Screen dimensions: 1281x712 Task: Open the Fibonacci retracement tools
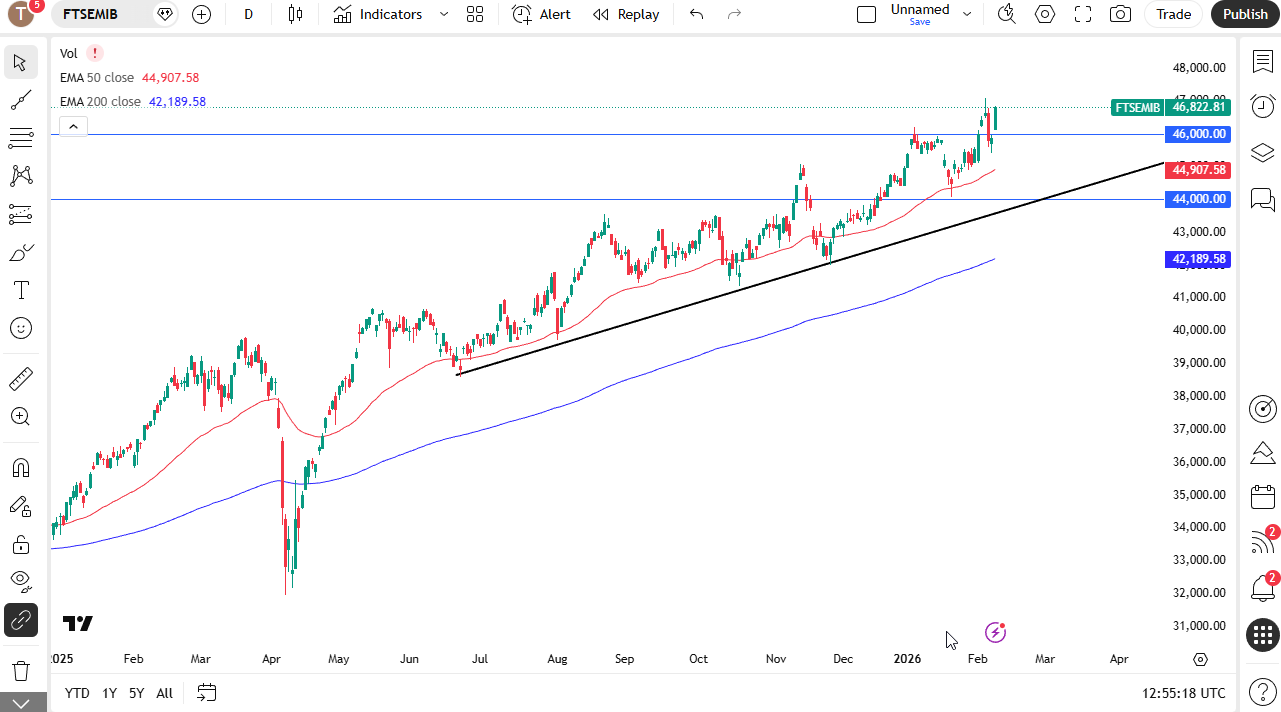click(x=20, y=138)
